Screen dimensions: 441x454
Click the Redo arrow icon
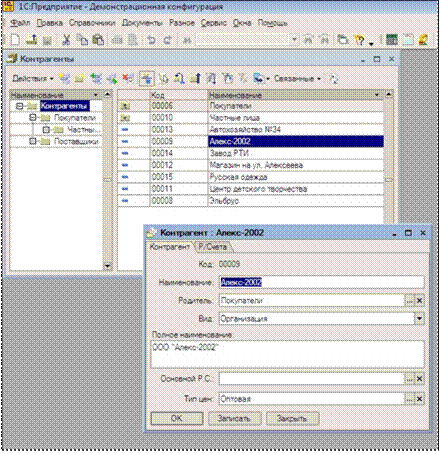tap(167, 40)
